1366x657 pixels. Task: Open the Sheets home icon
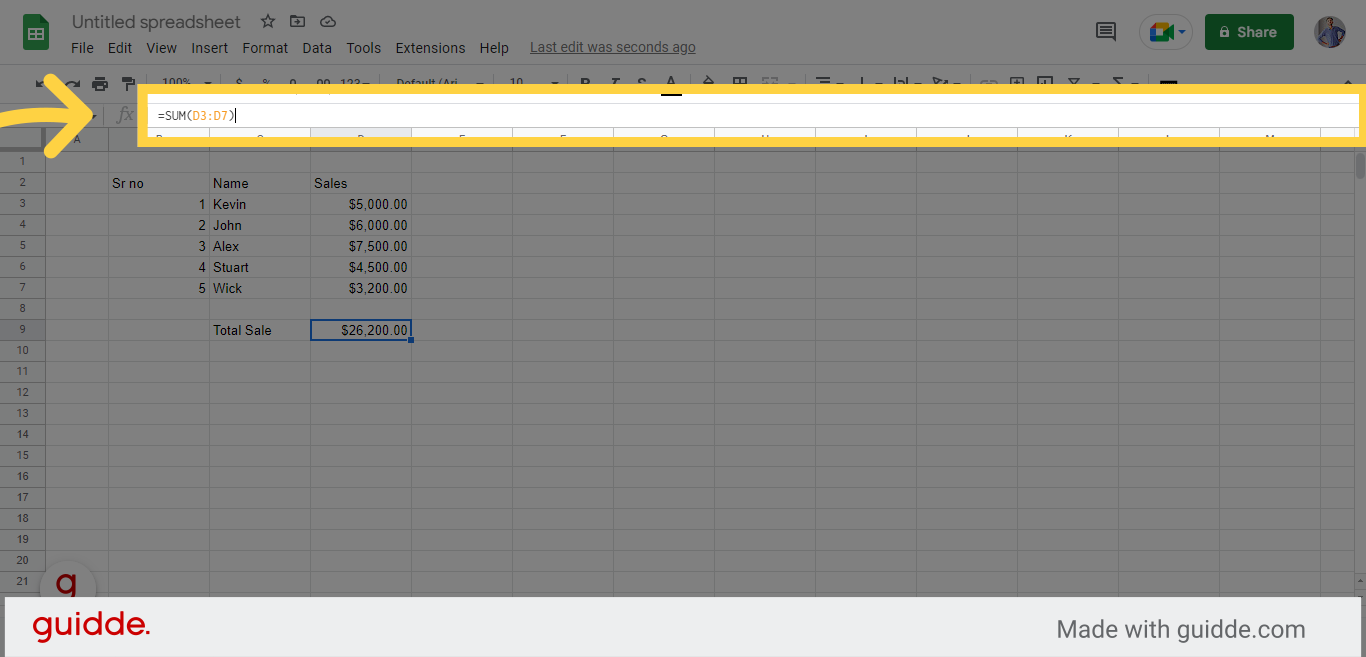pyautogui.click(x=37, y=33)
